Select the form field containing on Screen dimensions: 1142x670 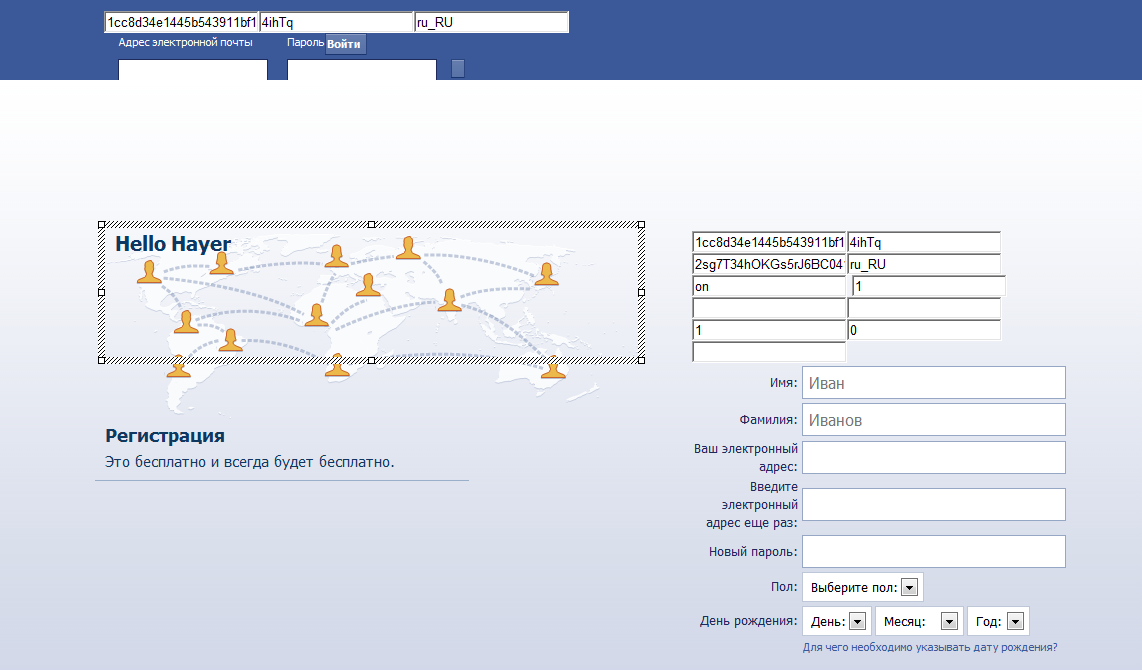(x=769, y=286)
